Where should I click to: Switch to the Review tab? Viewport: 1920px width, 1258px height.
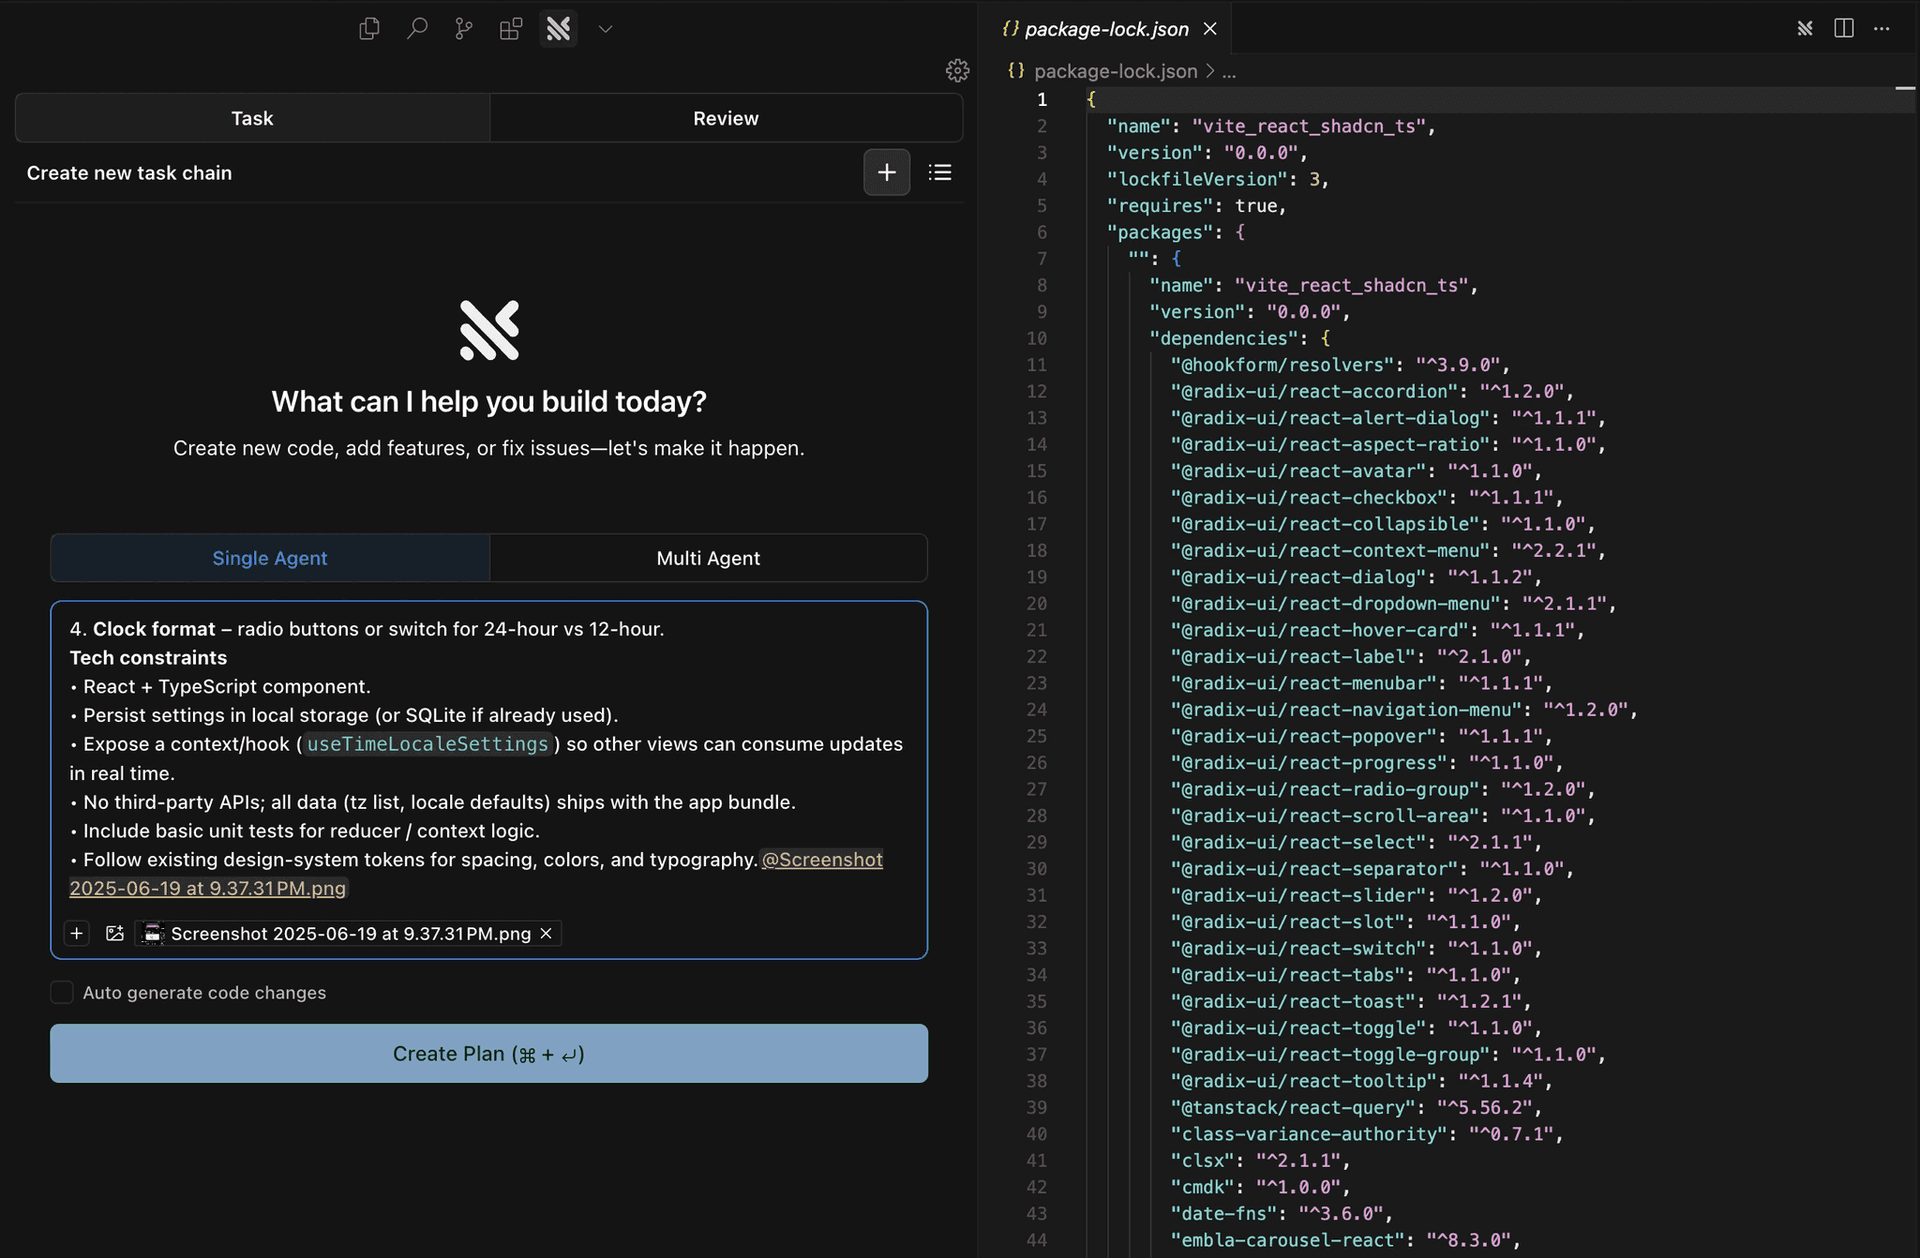click(x=725, y=118)
